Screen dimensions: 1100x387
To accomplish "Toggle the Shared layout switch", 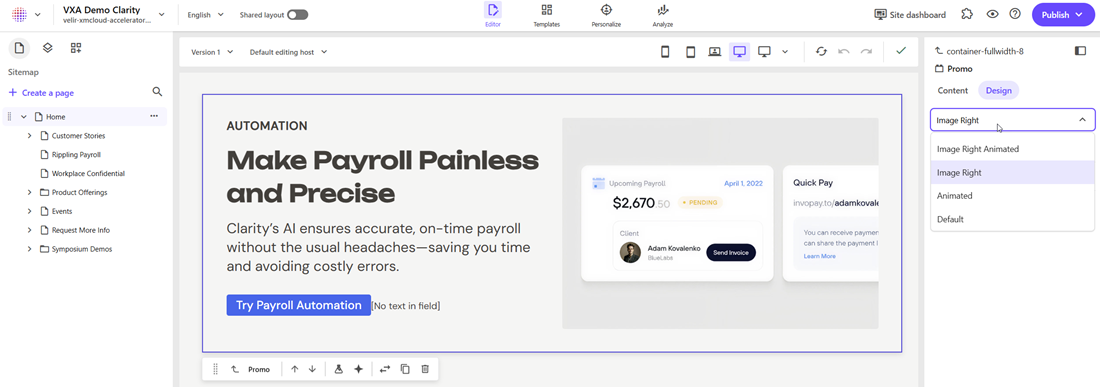I will click(x=297, y=15).
